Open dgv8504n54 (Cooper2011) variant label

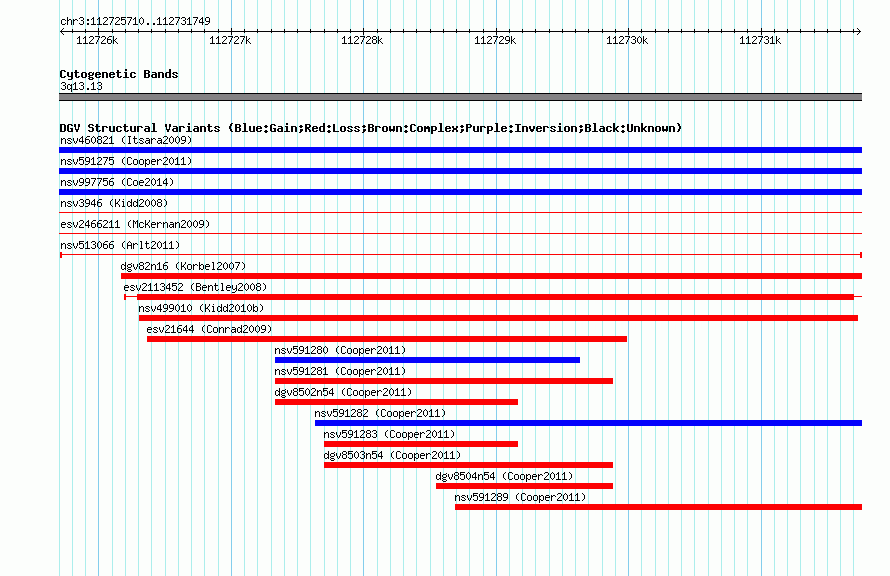[505, 476]
